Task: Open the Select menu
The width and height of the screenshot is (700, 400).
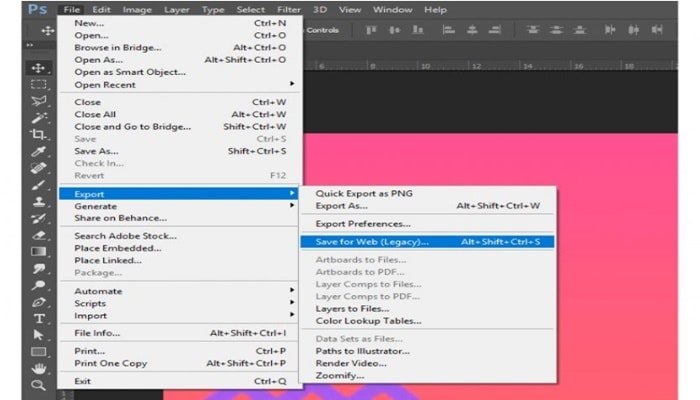Action: coord(250,9)
